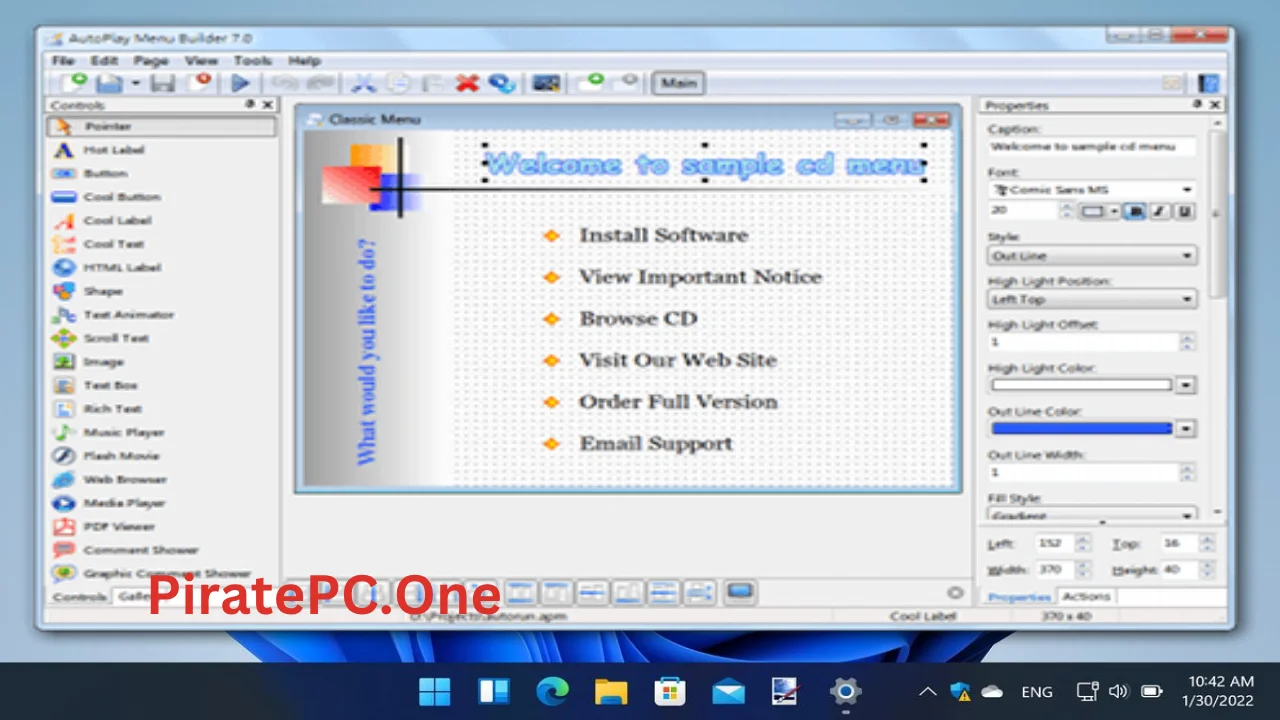
Task: Open High Light Position dropdown showing Left Top
Action: 1092,299
